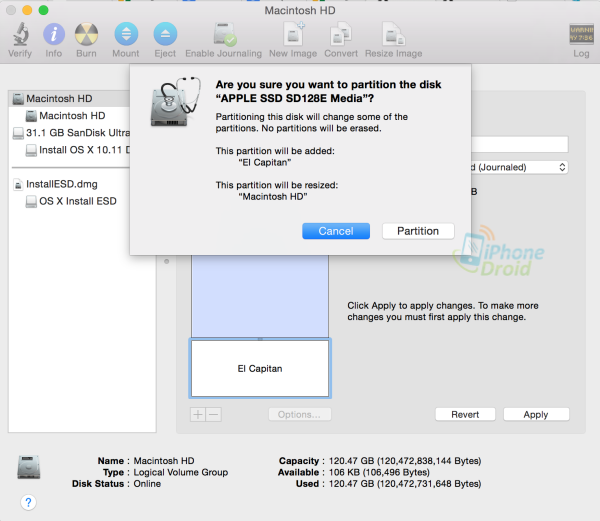Viewport: 600px width, 521px height.
Task: Click the partition name text field
Action: 520,144
